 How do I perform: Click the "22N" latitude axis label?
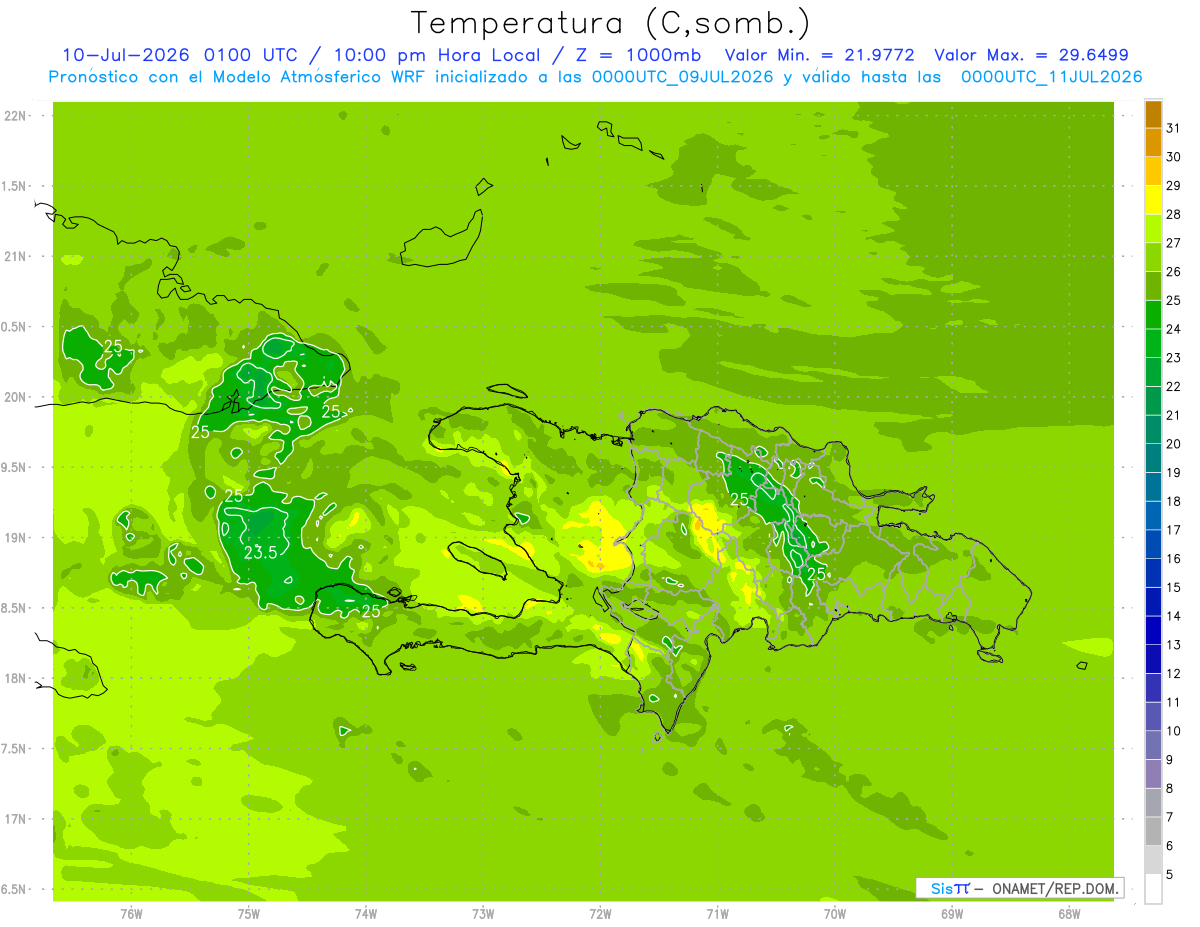click(x=17, y=116)
